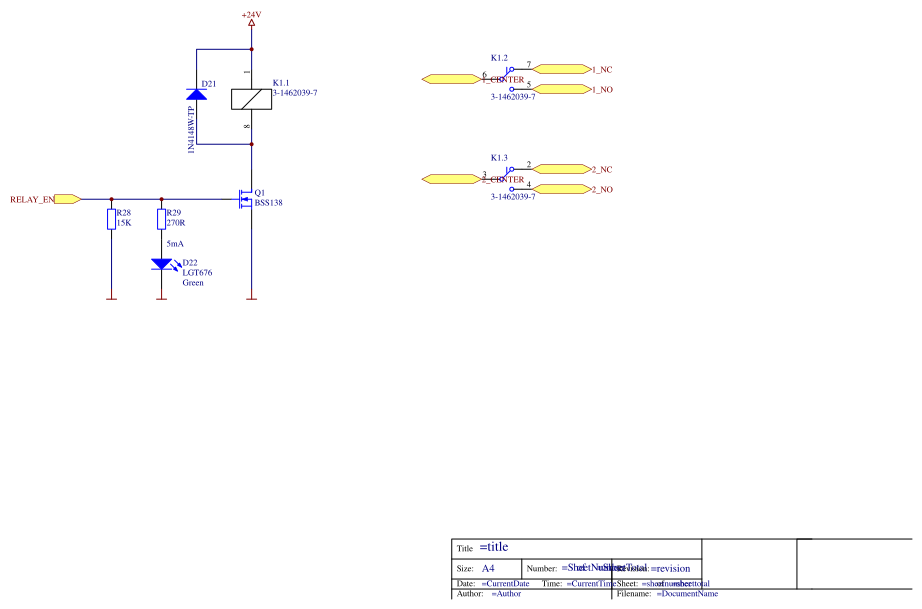This screenshot has width=922, height=609.
Task: Select the Q1 BSS138 MOSFET symbol
Action: [x=245, y=200]
